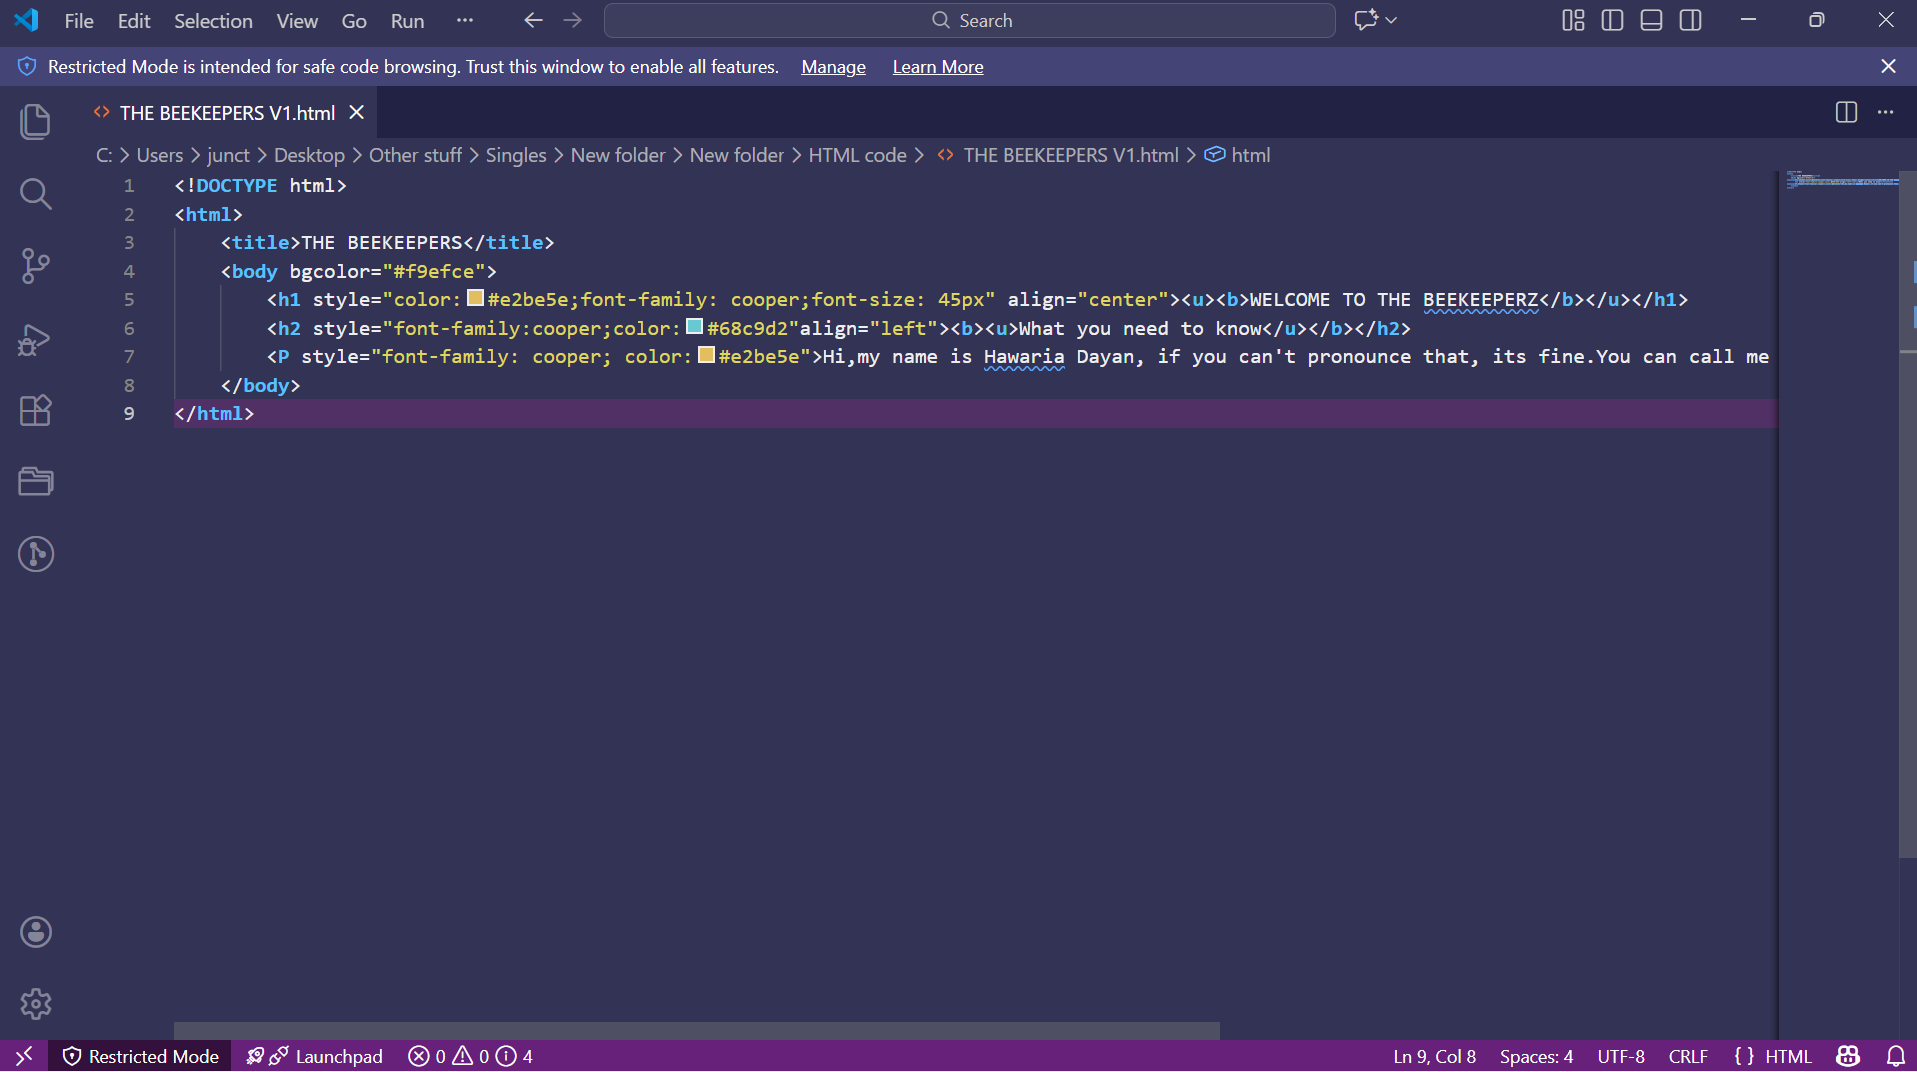1917x1072 pixels.
Task: Expand the hidden menu bar items ellipsis
Action: tap(464, 21)
